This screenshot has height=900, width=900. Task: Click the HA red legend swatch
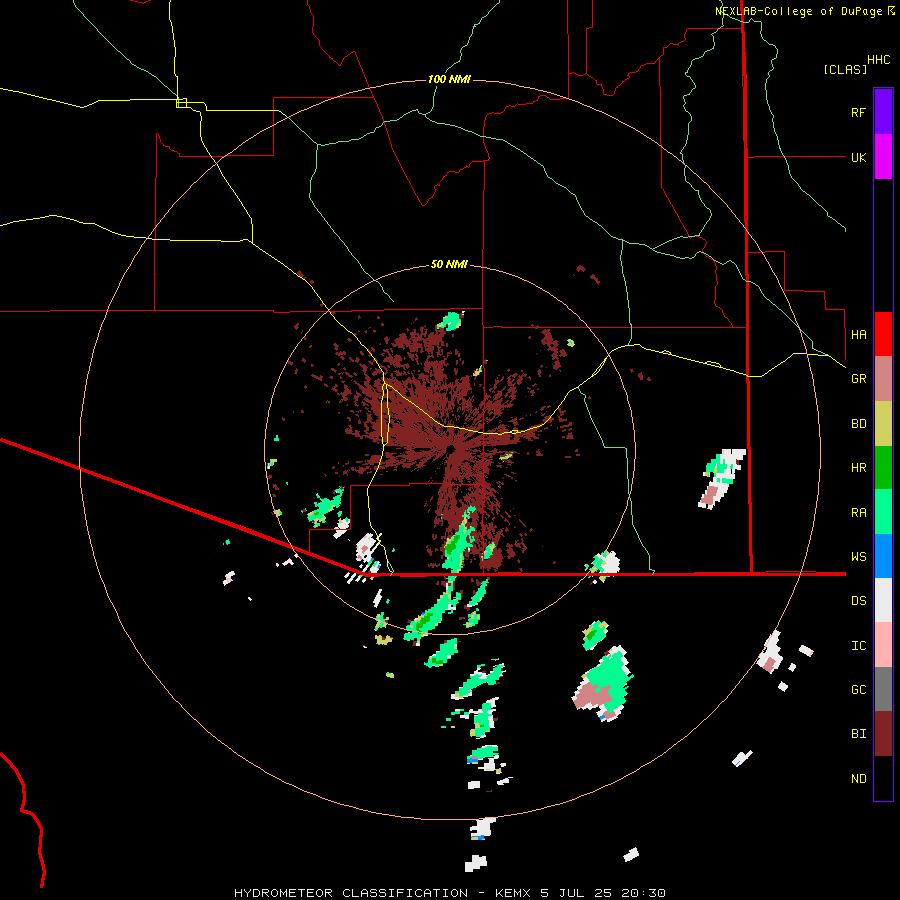(883, 334)
